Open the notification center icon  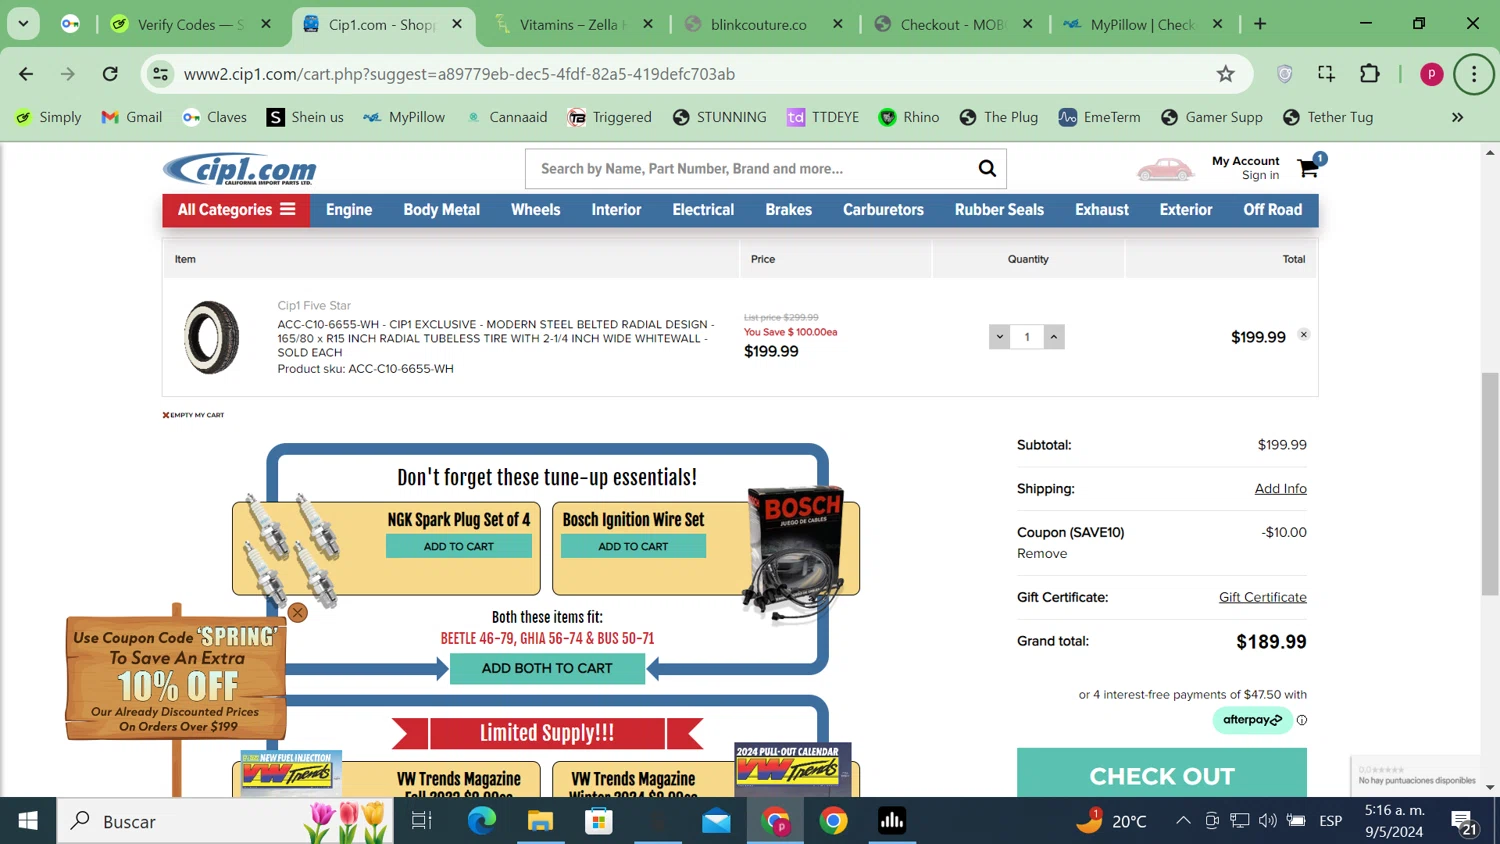(1465, 821)
